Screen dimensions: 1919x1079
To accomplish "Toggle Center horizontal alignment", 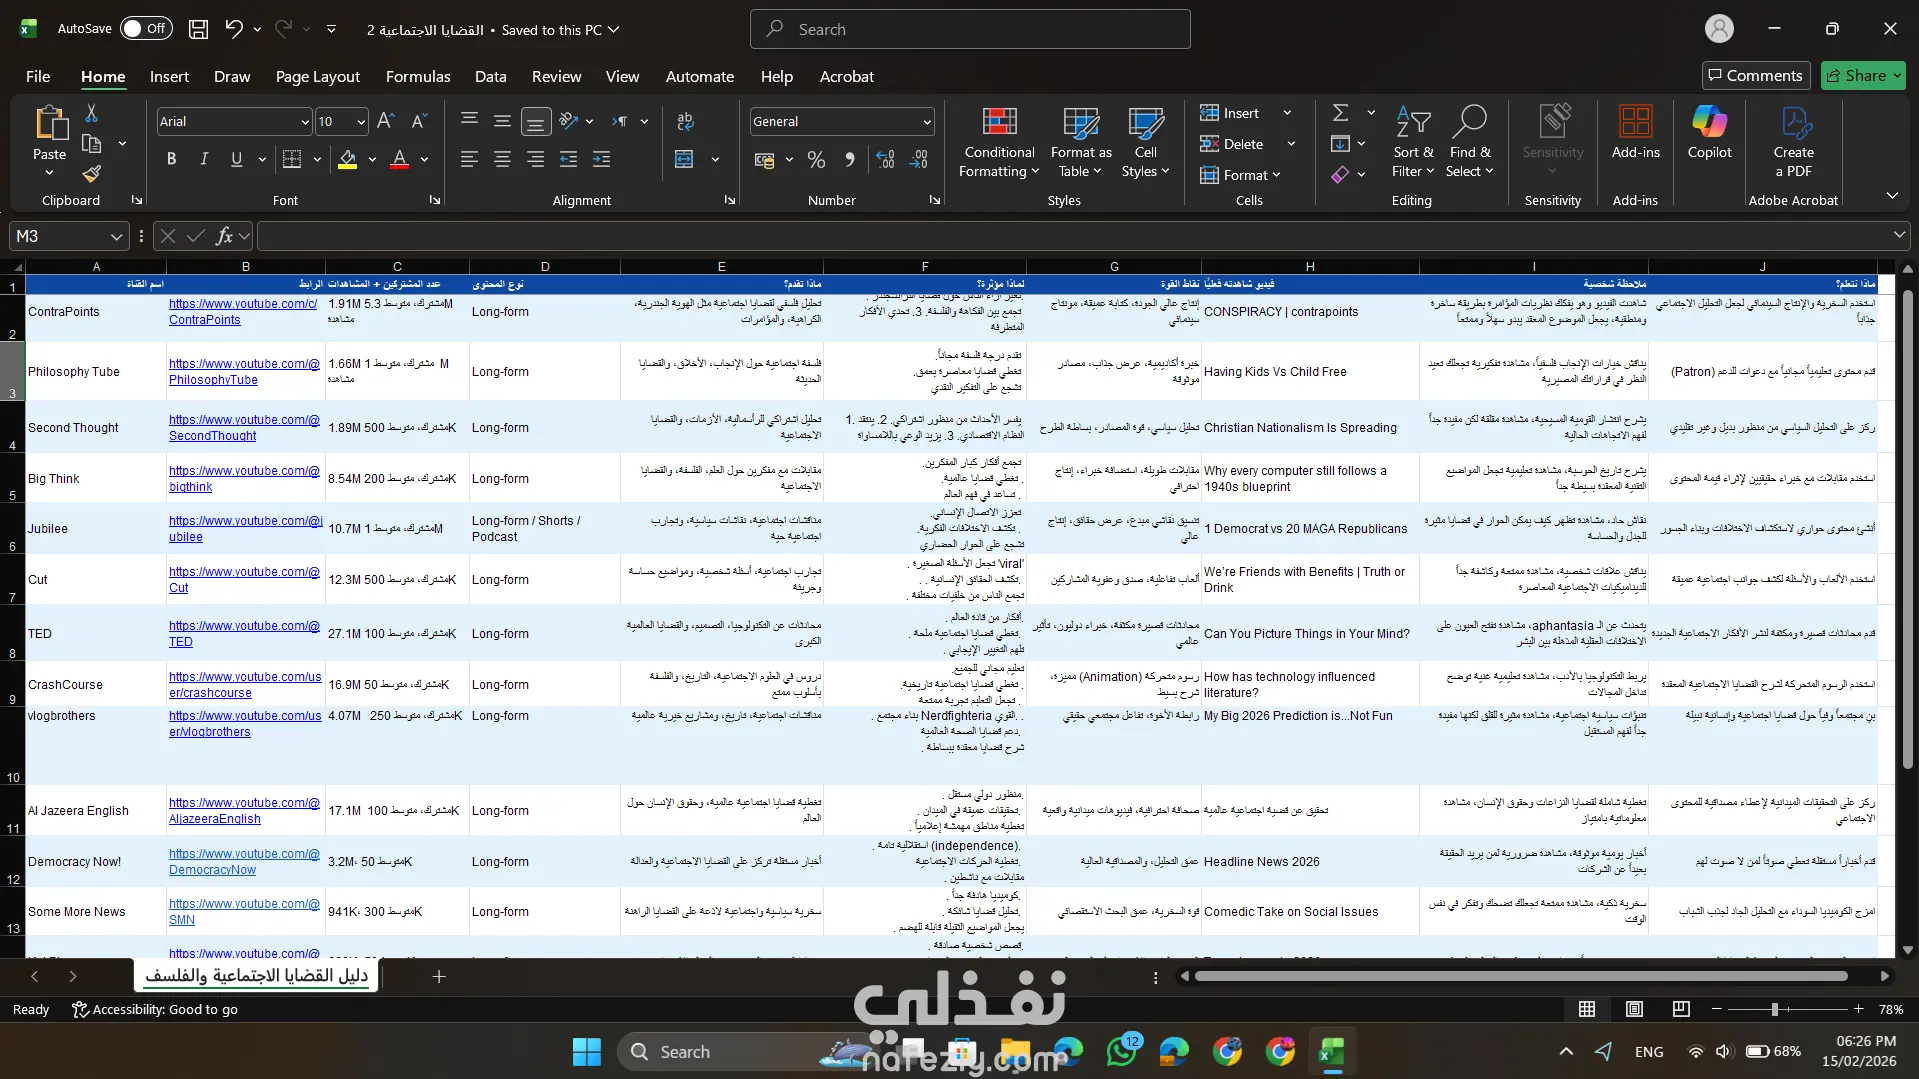I will tap(502, 159).
